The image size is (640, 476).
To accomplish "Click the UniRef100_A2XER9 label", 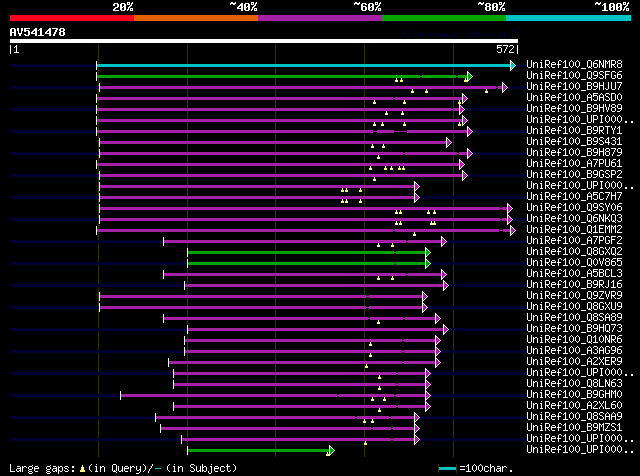I will (x=574, y=362).
